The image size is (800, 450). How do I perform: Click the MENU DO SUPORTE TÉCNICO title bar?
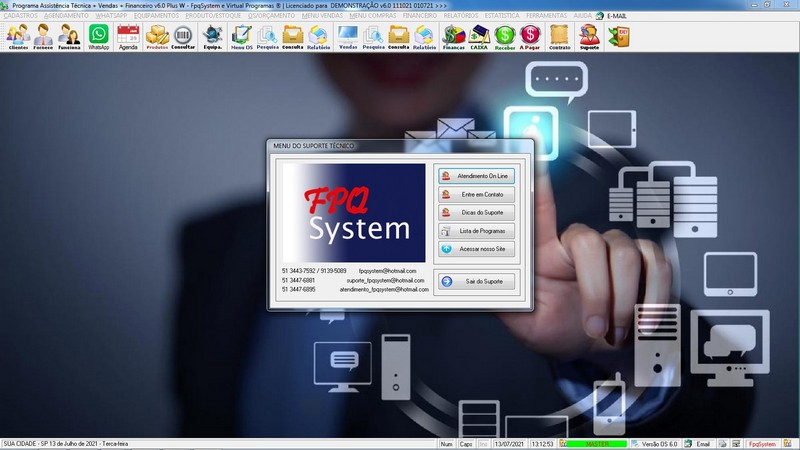(401, 146)
